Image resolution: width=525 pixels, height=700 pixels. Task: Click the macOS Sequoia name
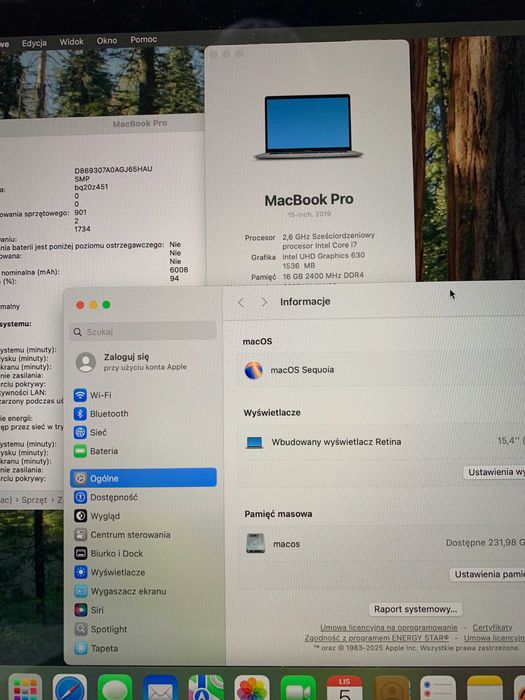(302, 370)
